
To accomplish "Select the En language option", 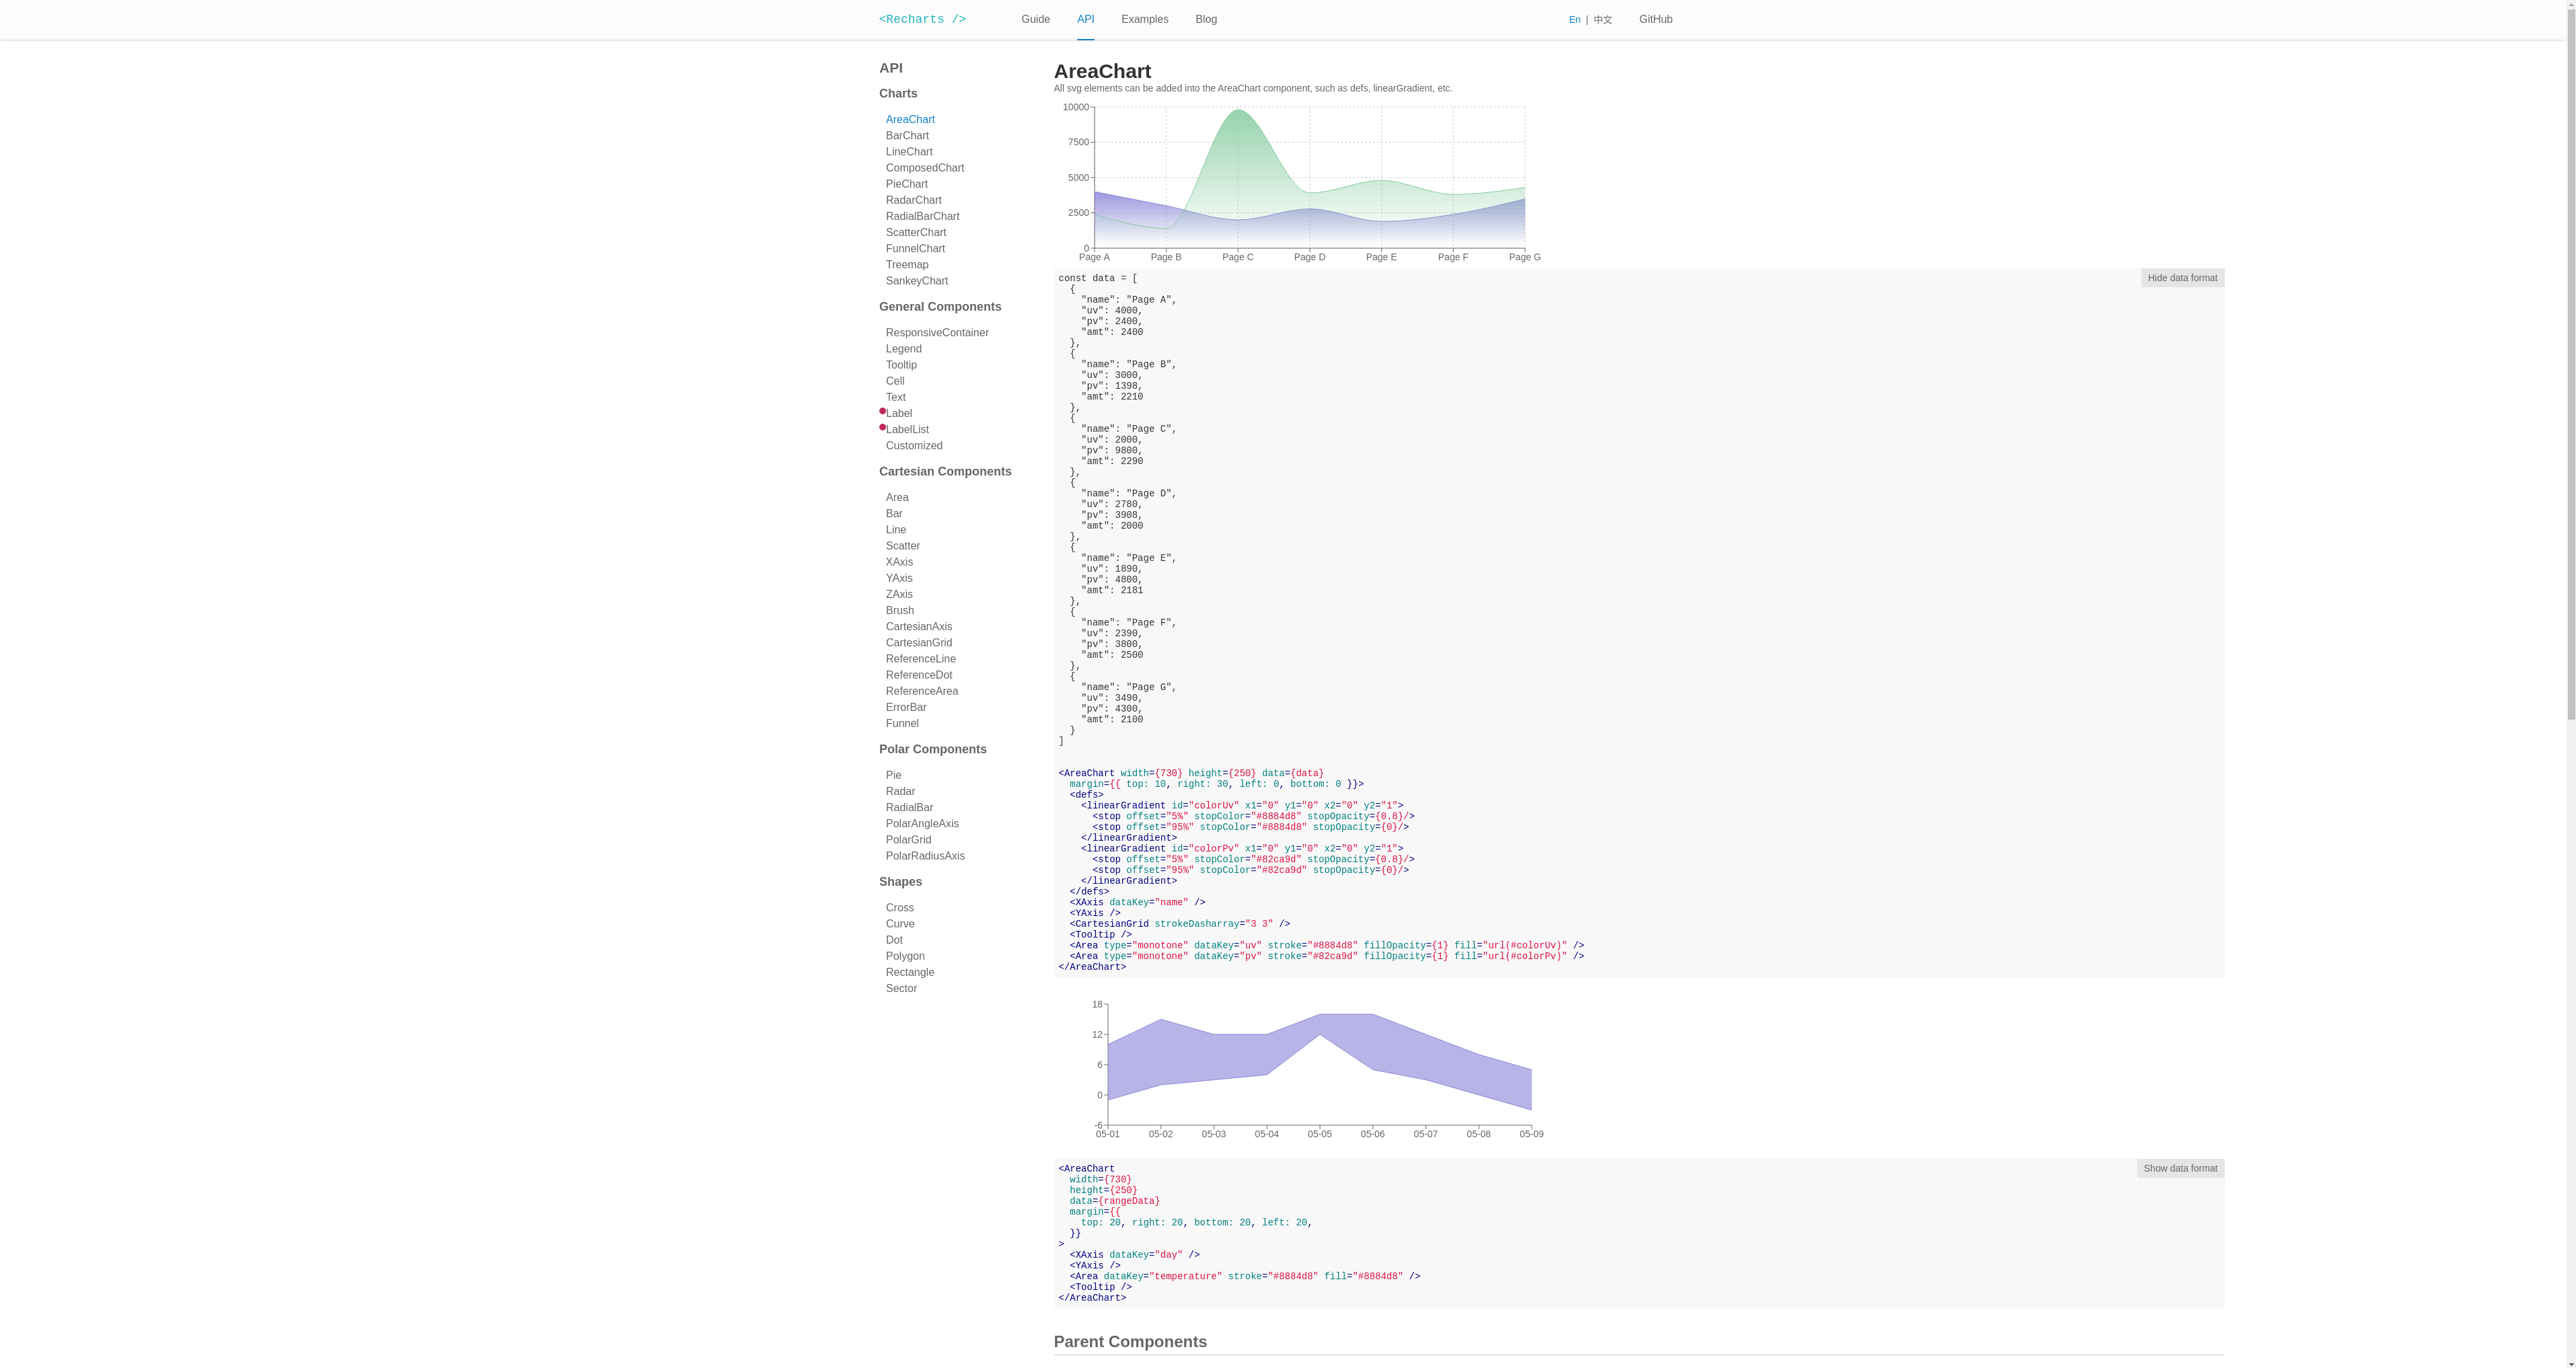I will 1574,19.
